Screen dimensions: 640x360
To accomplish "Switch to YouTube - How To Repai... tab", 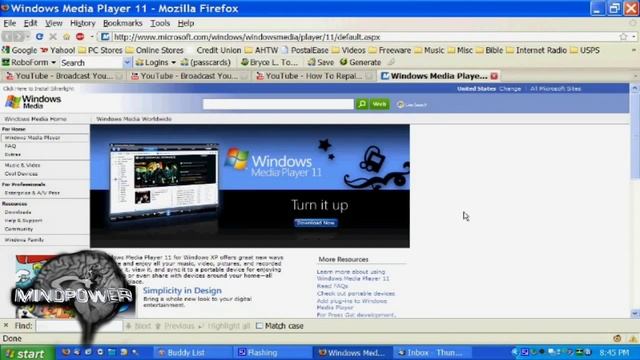I will click(313, 76).
